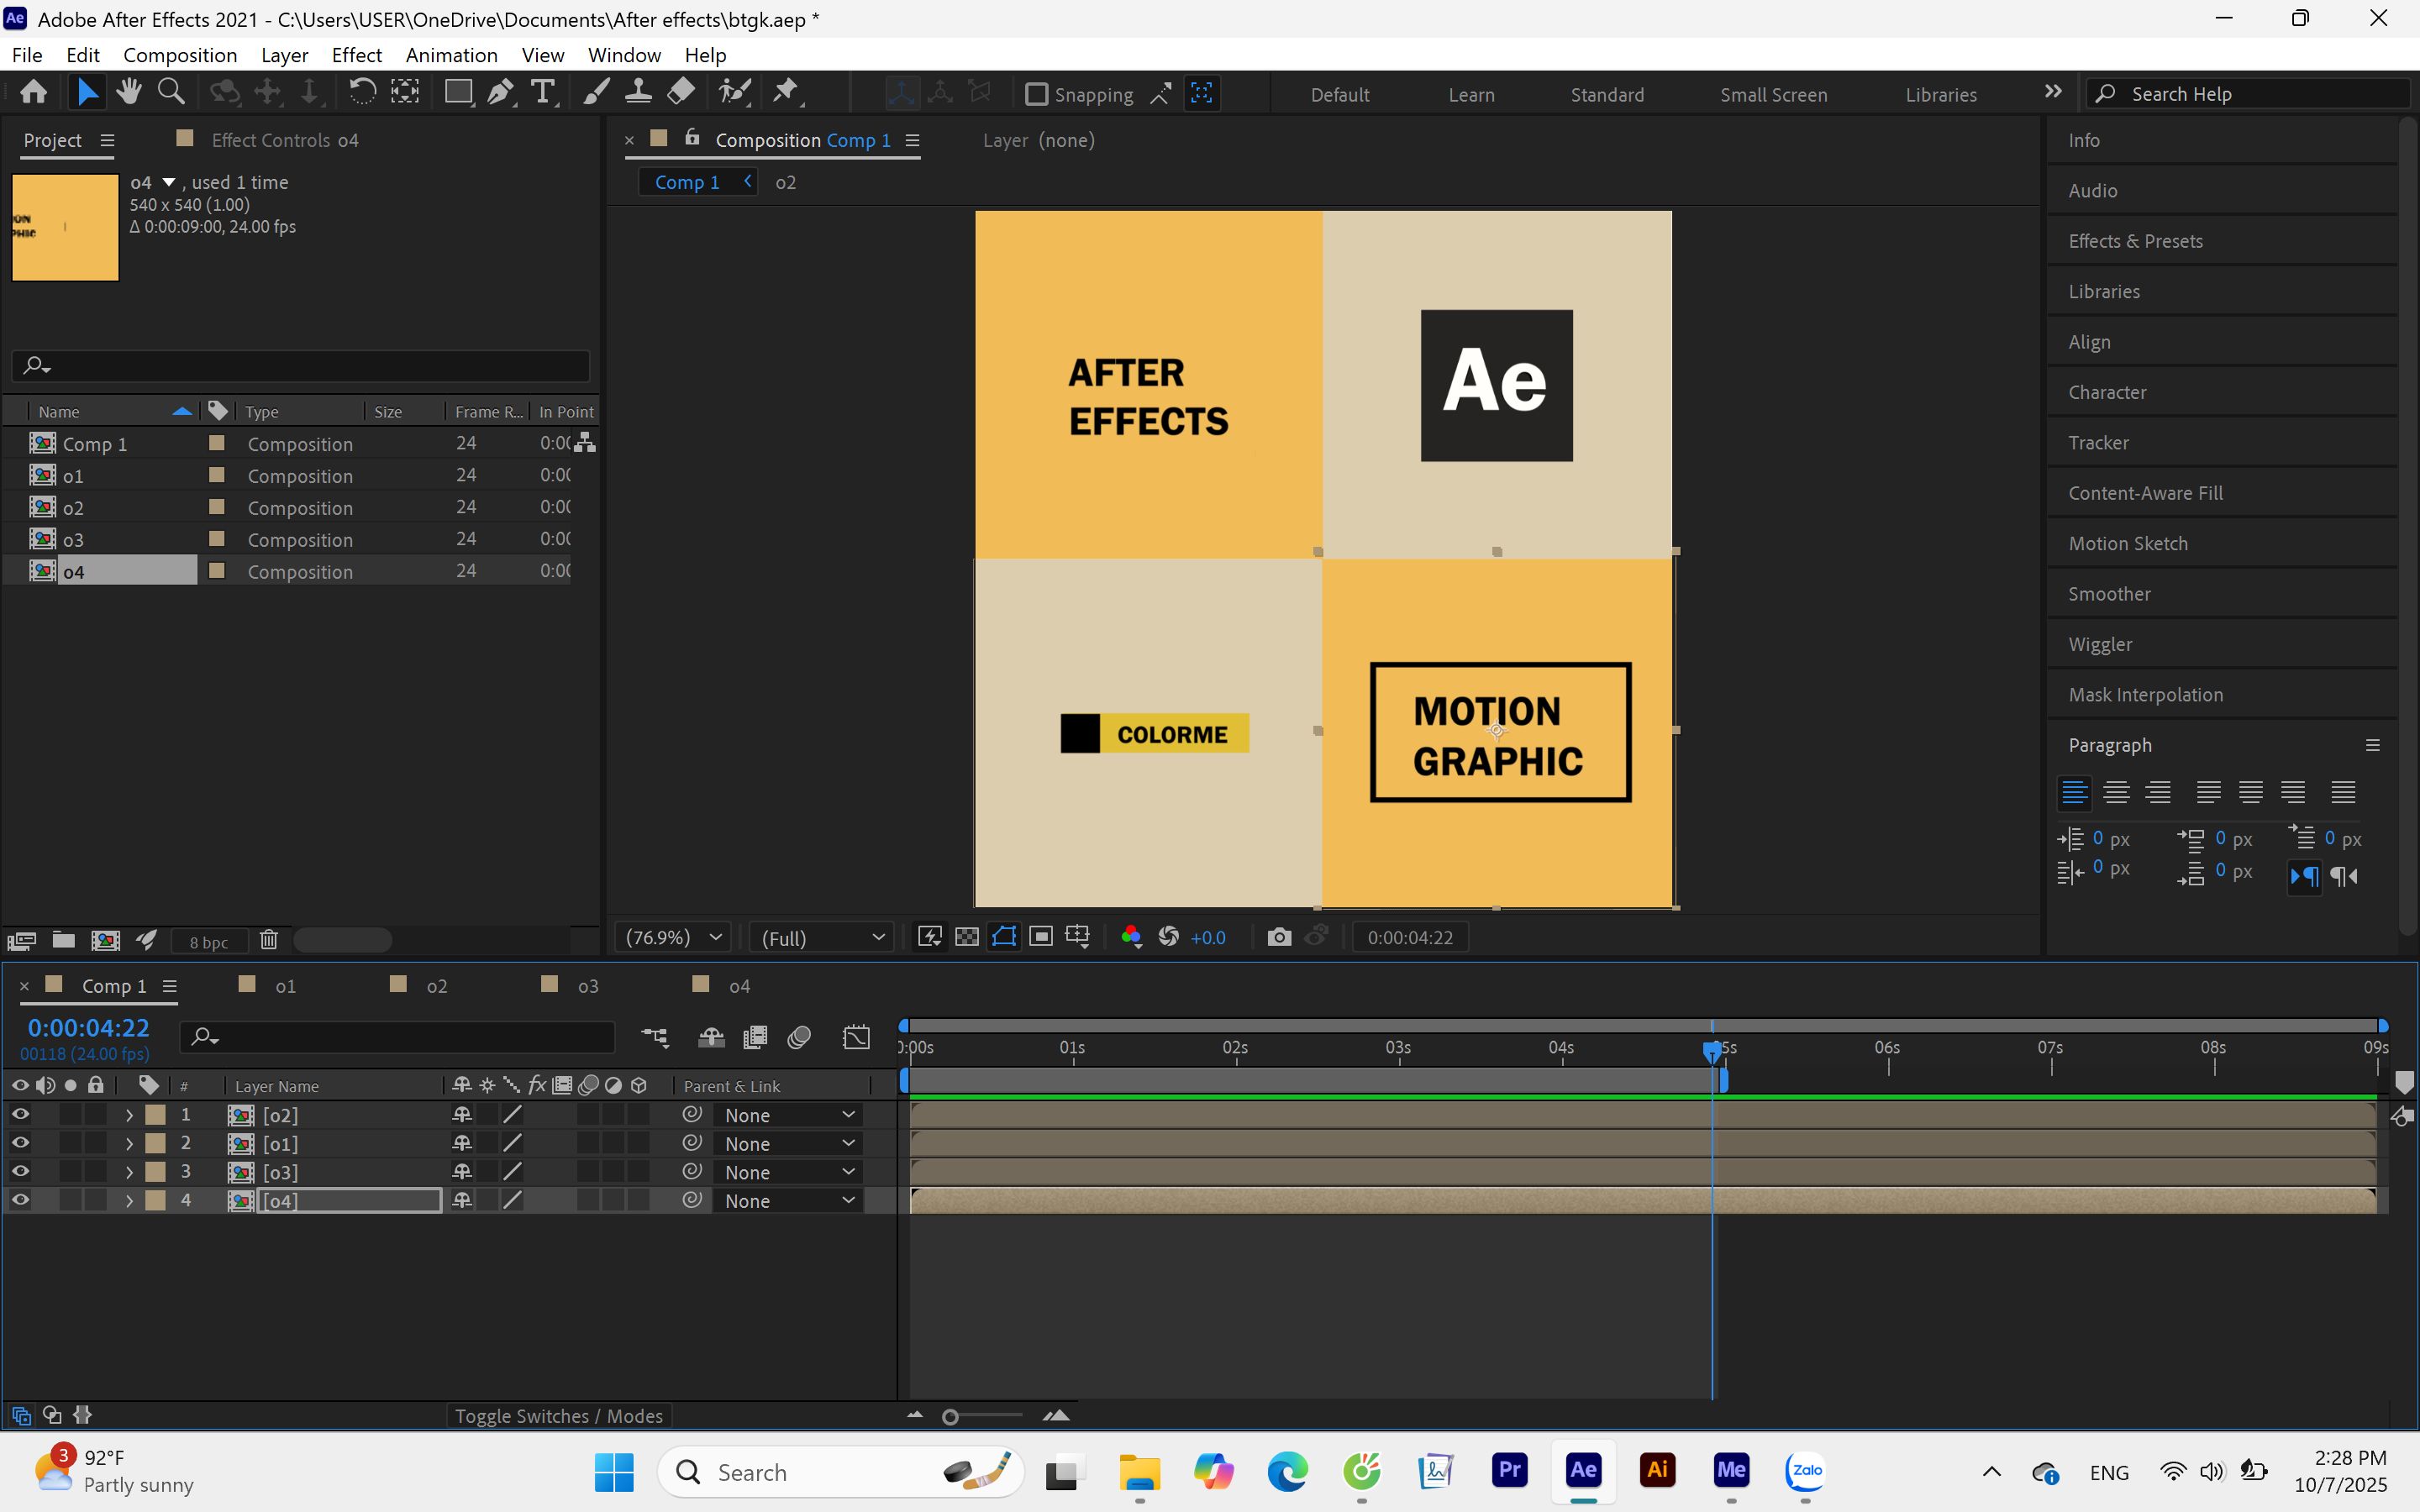2420x1512 pixels.
Task: Select the Hand tool
Action: 128,93
